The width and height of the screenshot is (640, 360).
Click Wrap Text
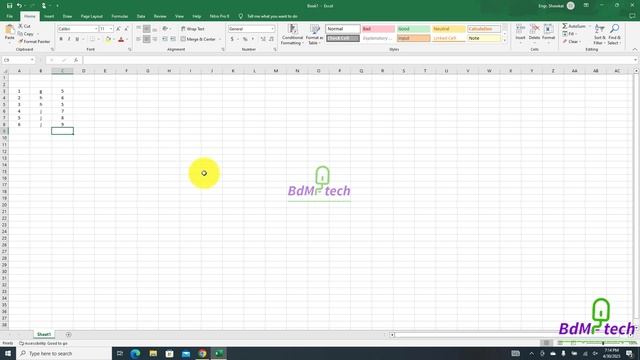(x=192, y=29)
